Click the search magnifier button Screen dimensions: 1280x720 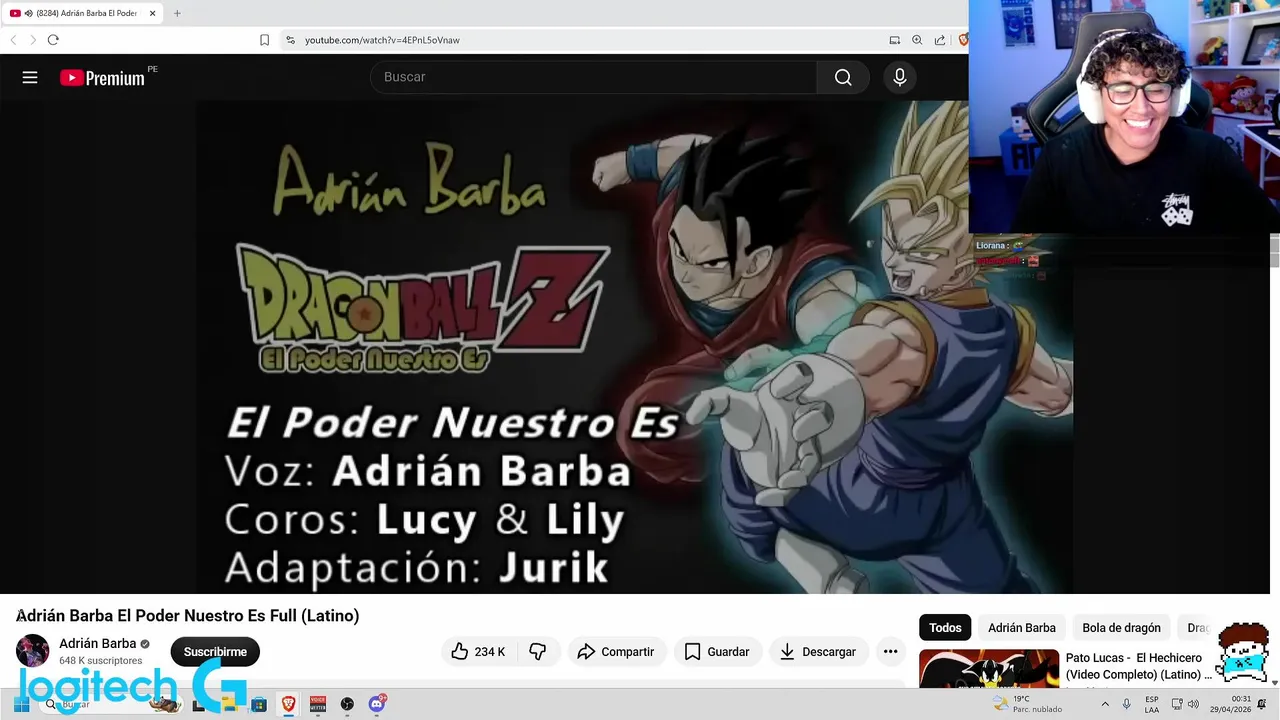pos(843,77)
